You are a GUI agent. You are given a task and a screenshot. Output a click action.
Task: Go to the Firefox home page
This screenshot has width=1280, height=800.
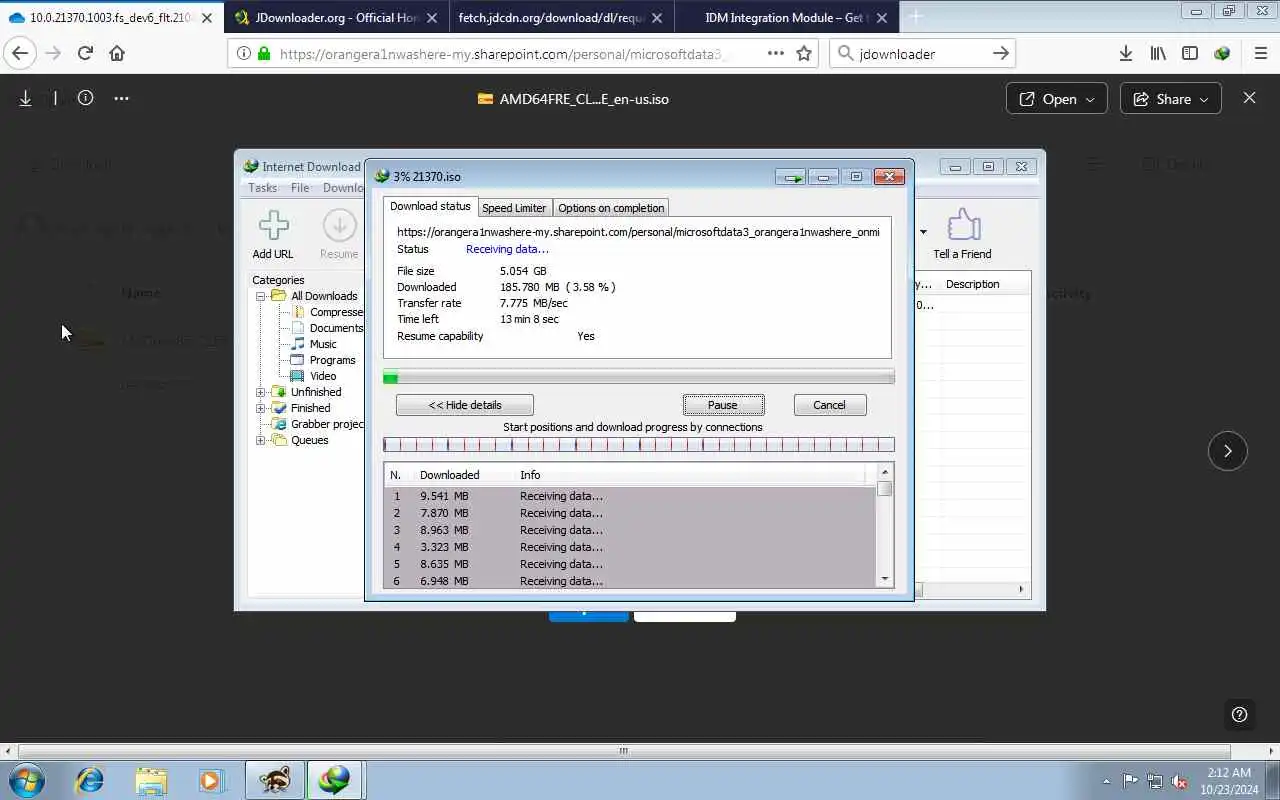[117, 54]
